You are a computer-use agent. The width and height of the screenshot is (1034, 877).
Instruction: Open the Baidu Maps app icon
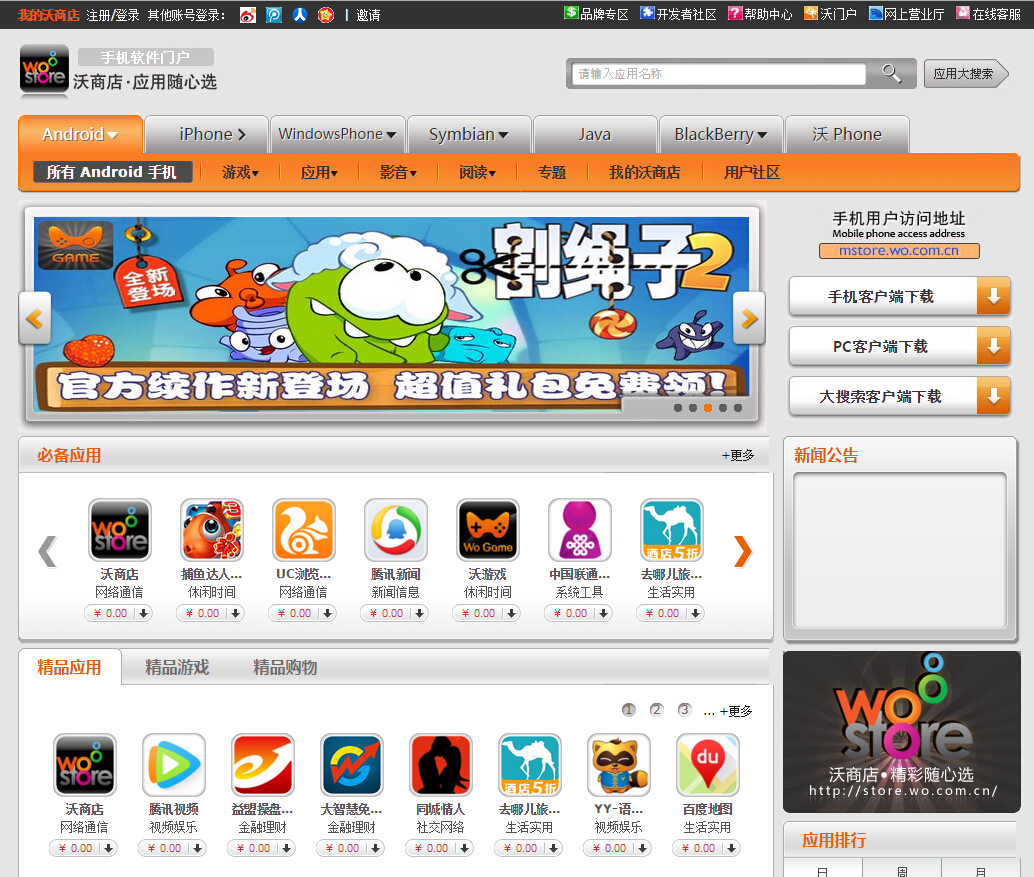[707, 765]
